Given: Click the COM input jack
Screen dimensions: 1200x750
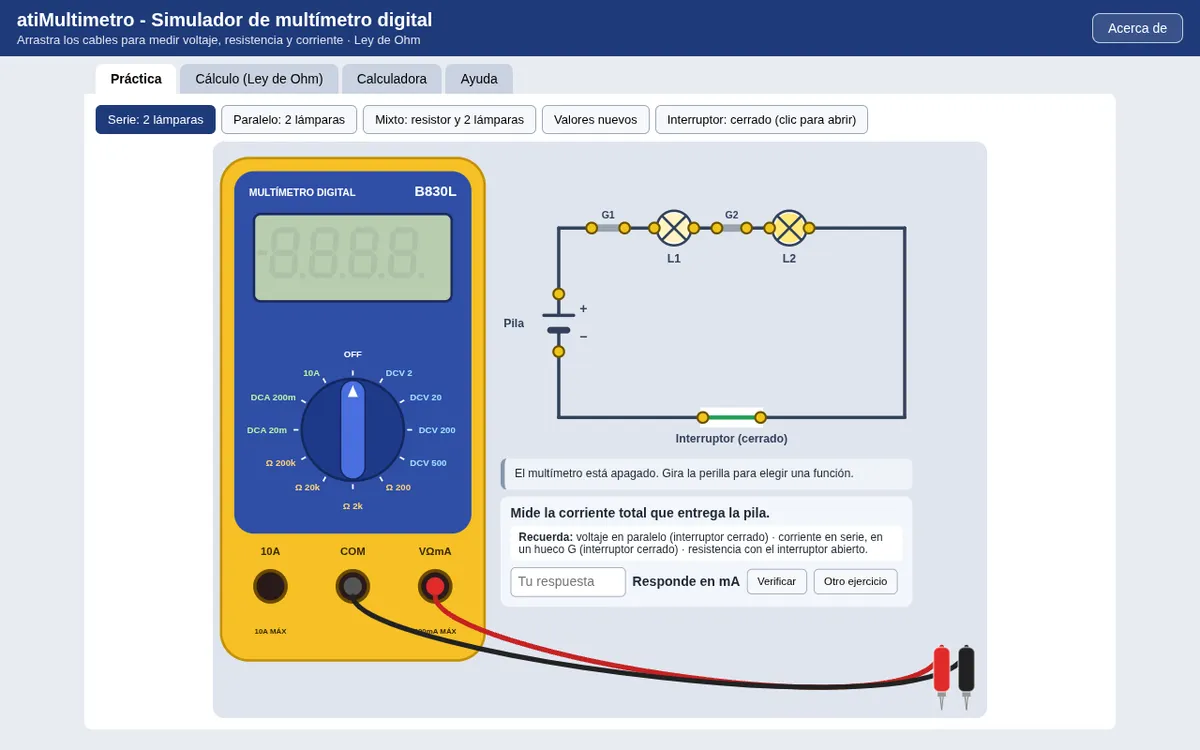Looking at the screenshot, I should coord(352,587).
